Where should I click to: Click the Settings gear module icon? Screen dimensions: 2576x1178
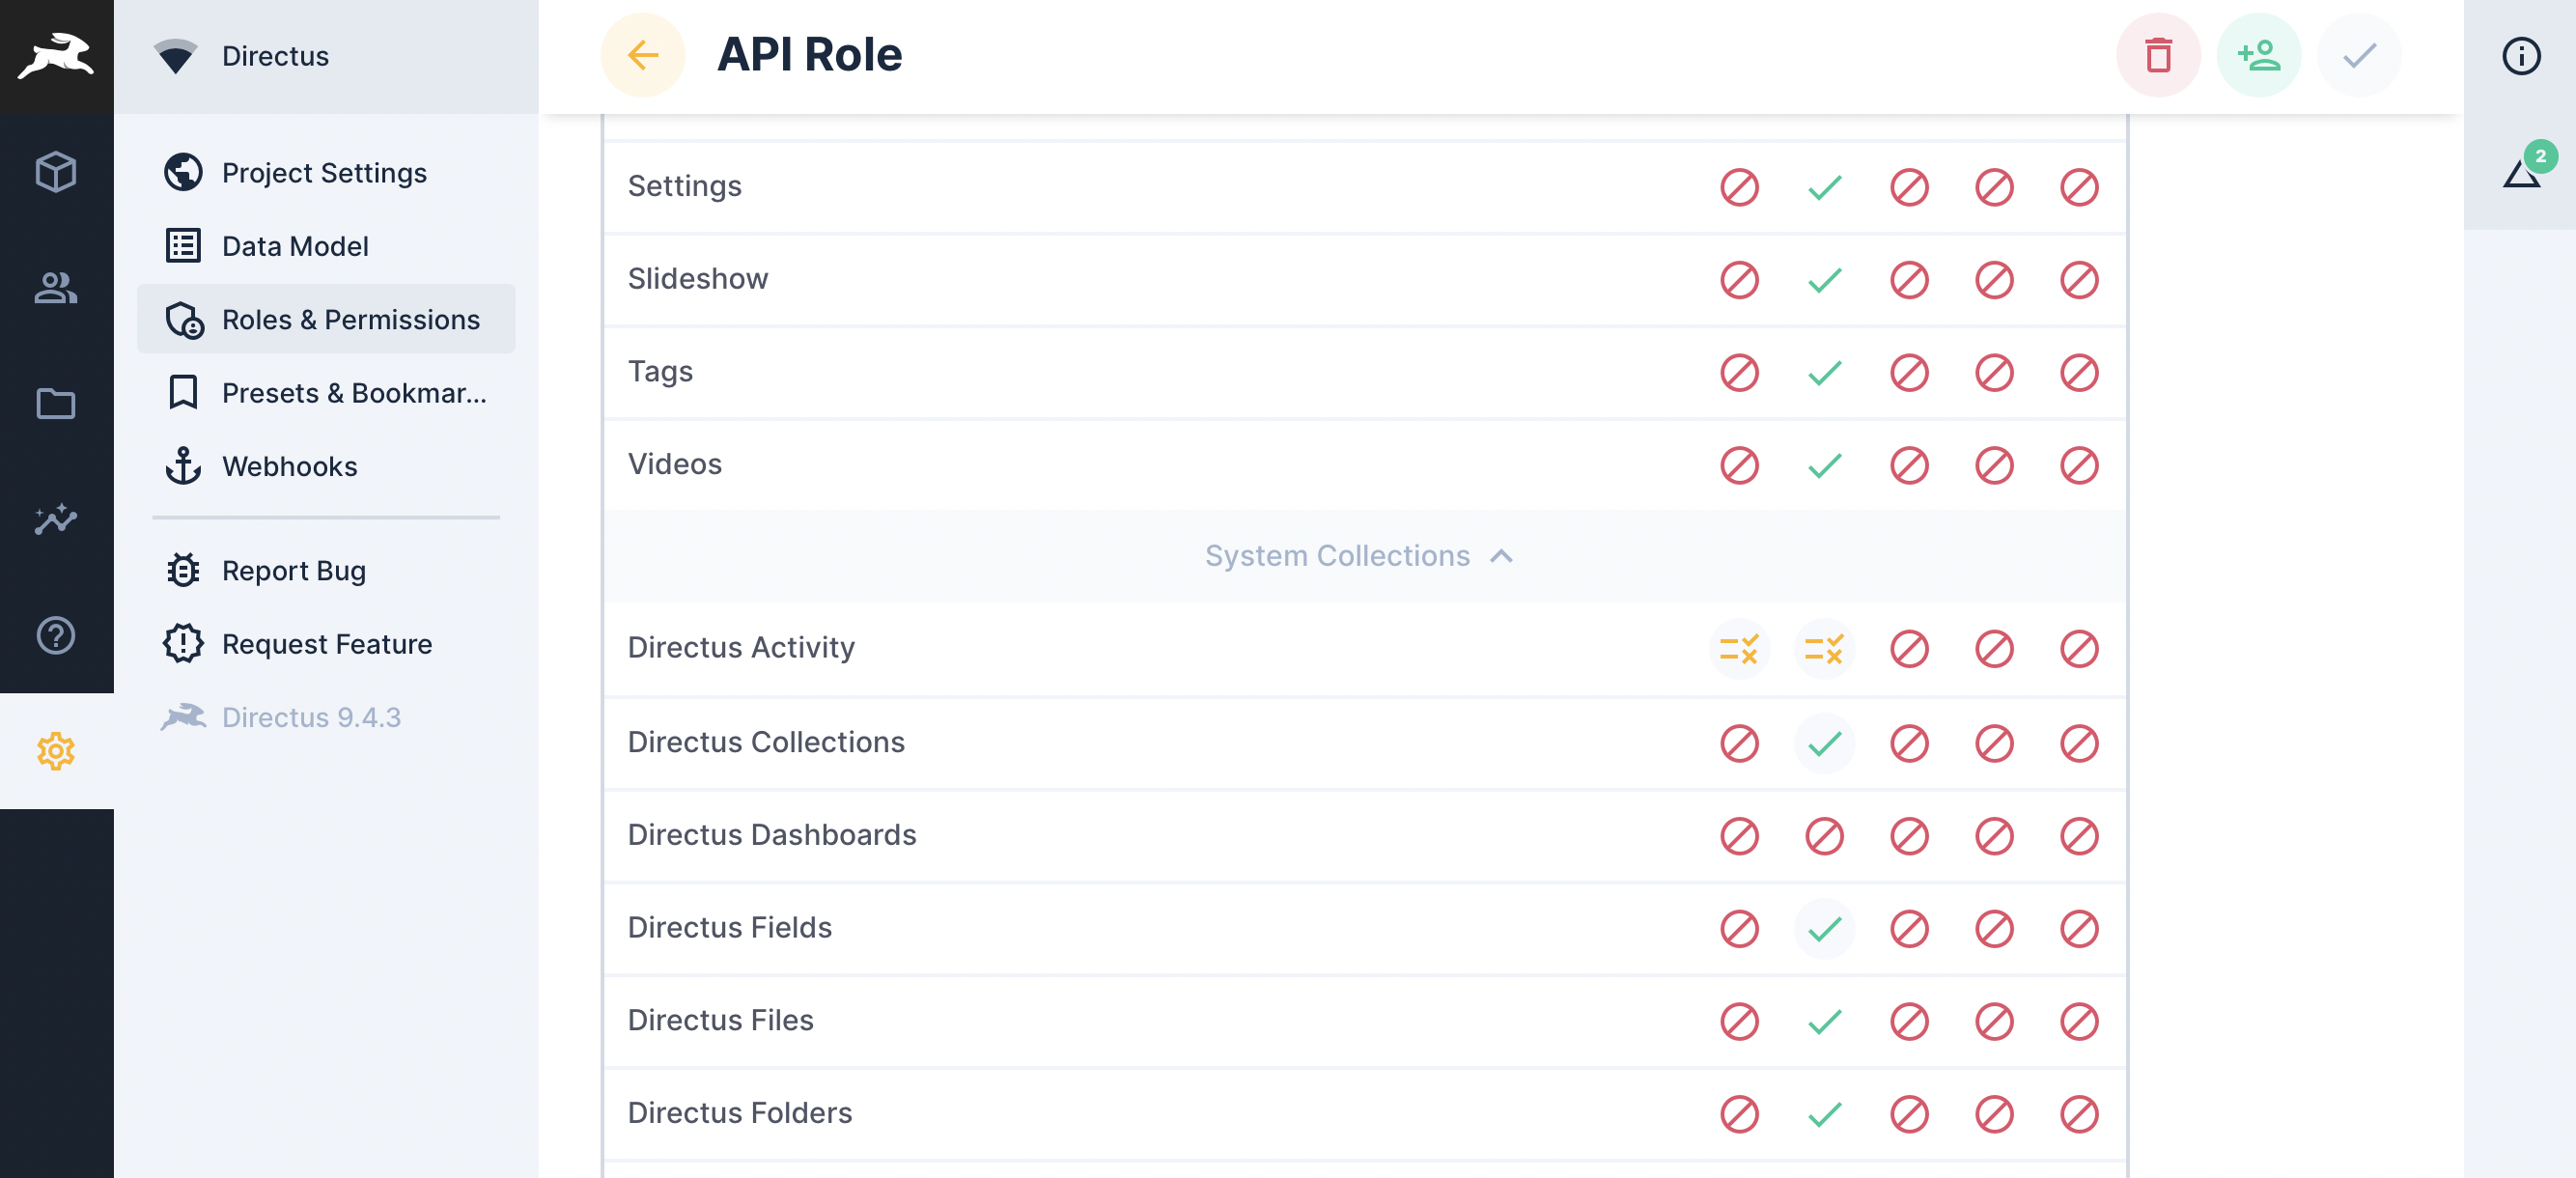(56, 750)
